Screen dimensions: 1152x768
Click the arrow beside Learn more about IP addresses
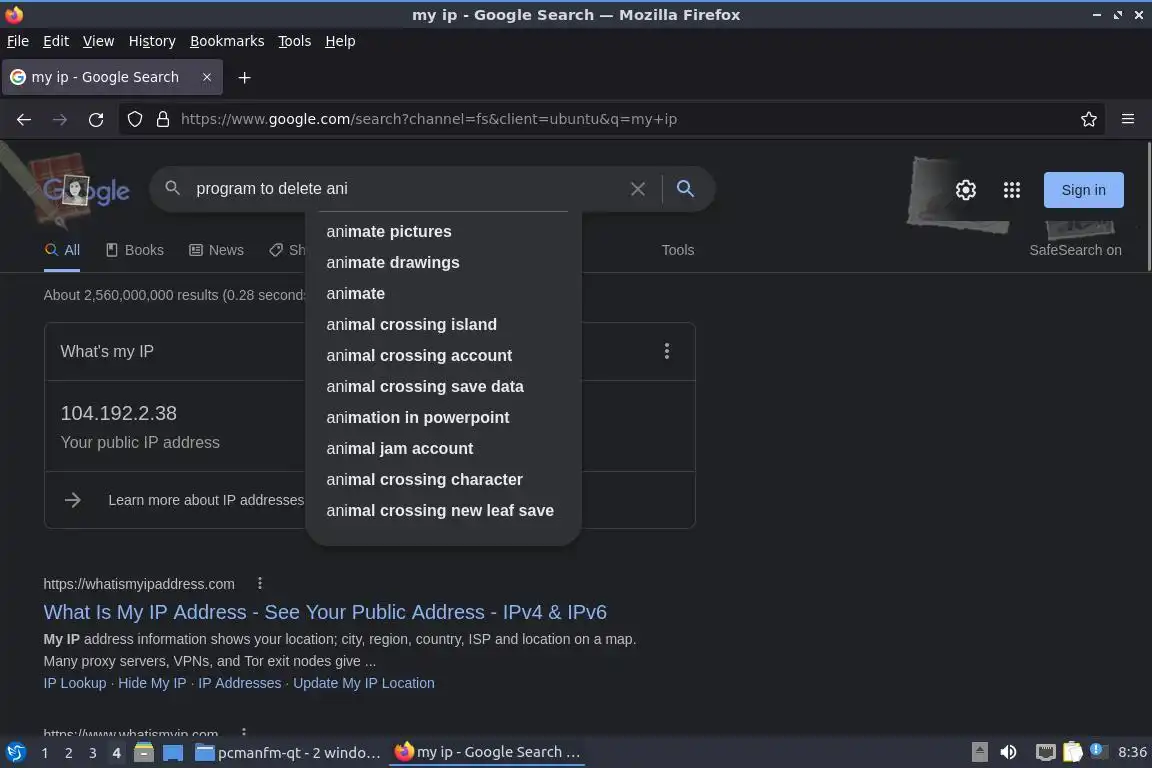click(73, 500)
